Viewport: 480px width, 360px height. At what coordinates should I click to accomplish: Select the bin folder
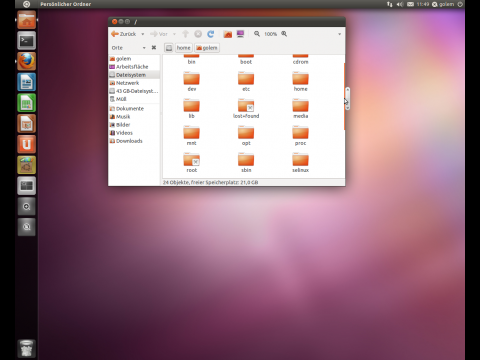pyautogui.click(x=191, y=60)
